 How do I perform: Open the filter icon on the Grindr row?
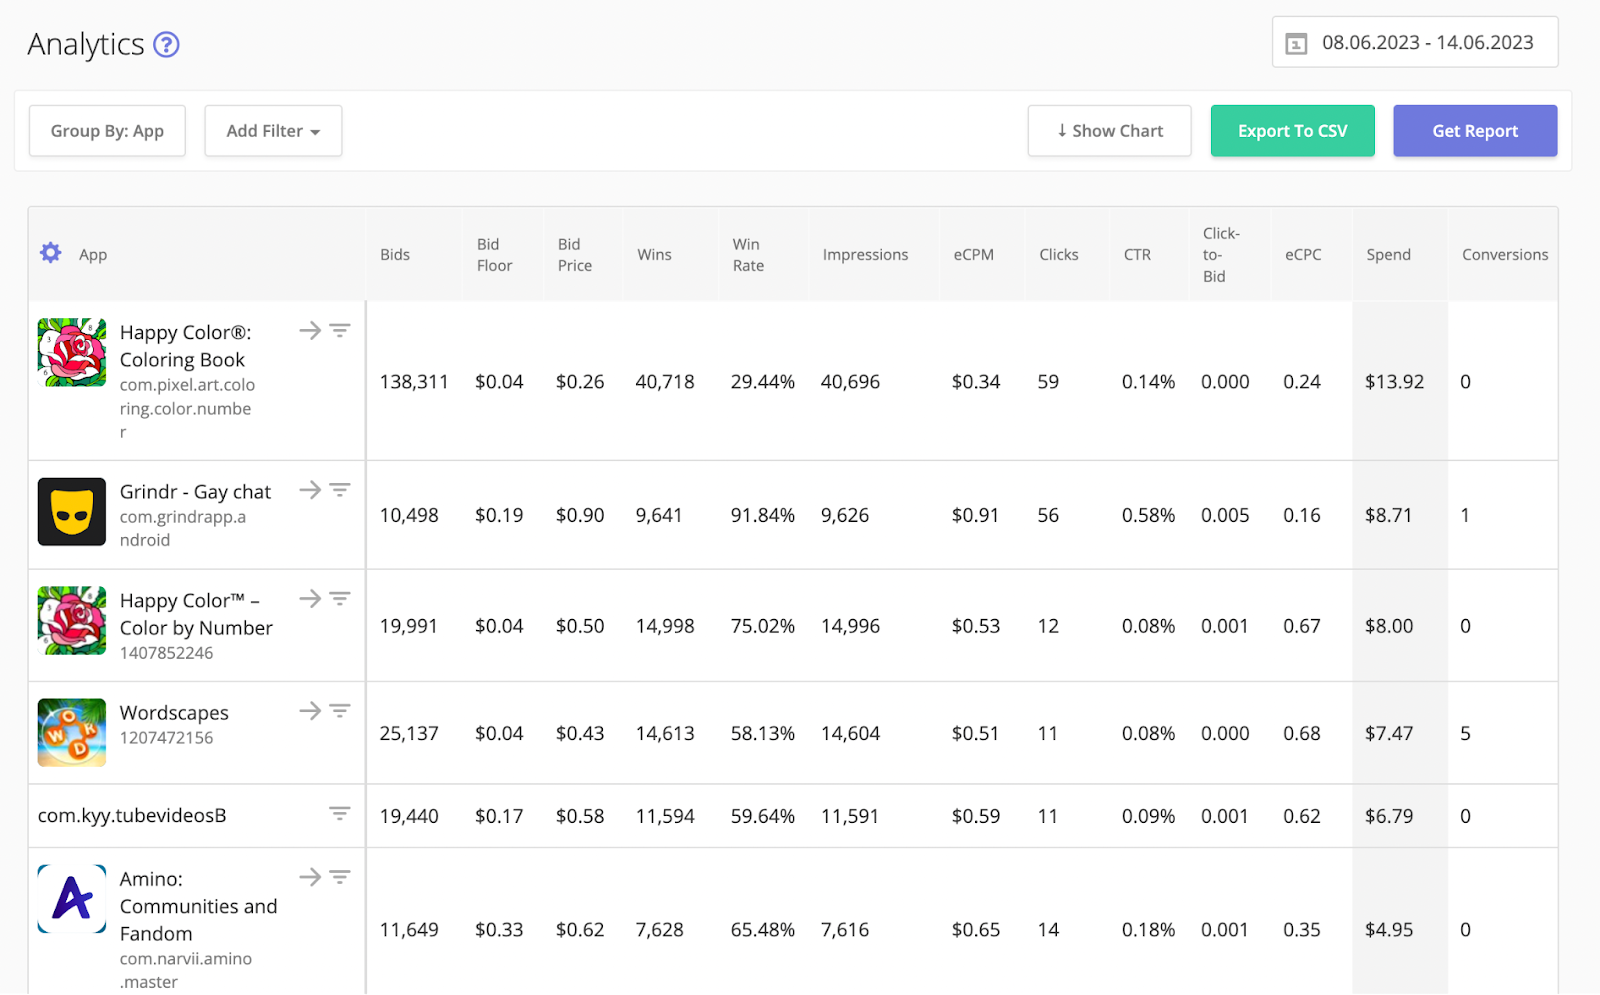(x=340, y=489)
